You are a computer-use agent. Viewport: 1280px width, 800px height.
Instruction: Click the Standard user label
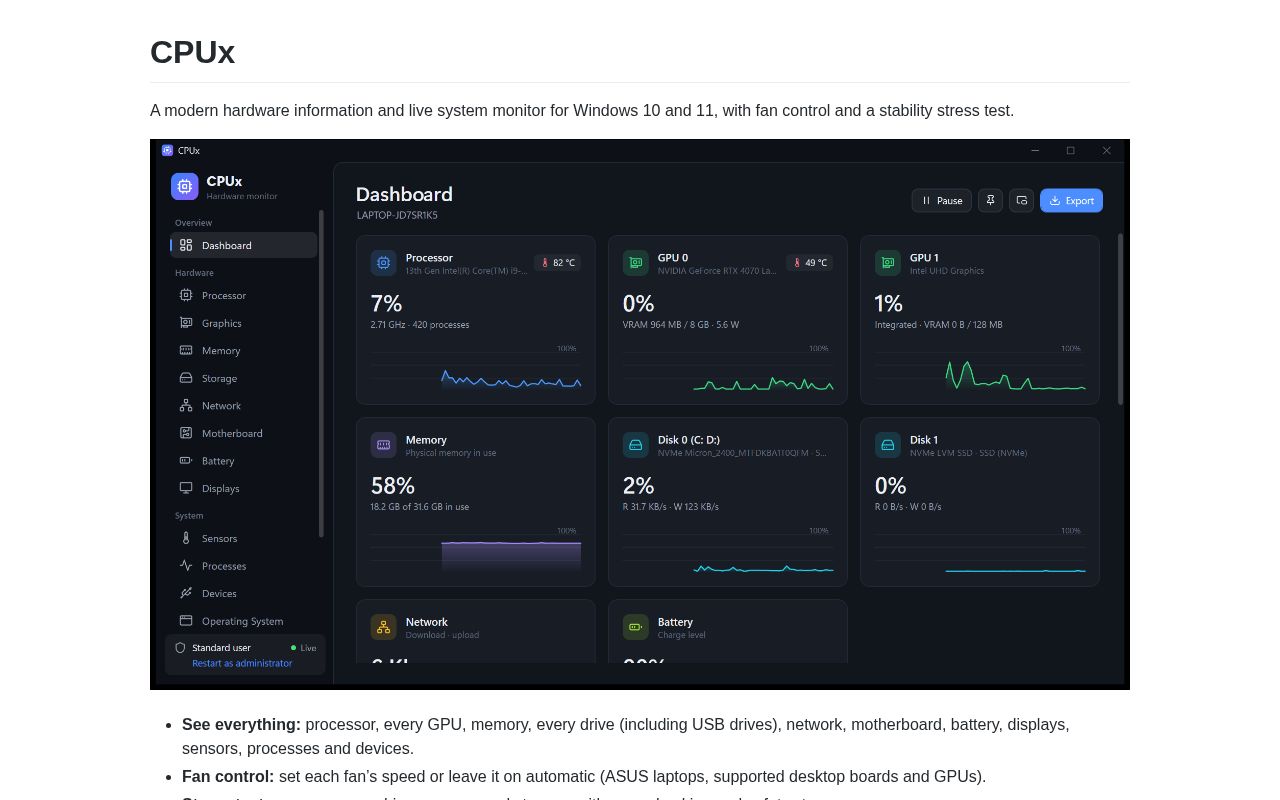[221, 647]
